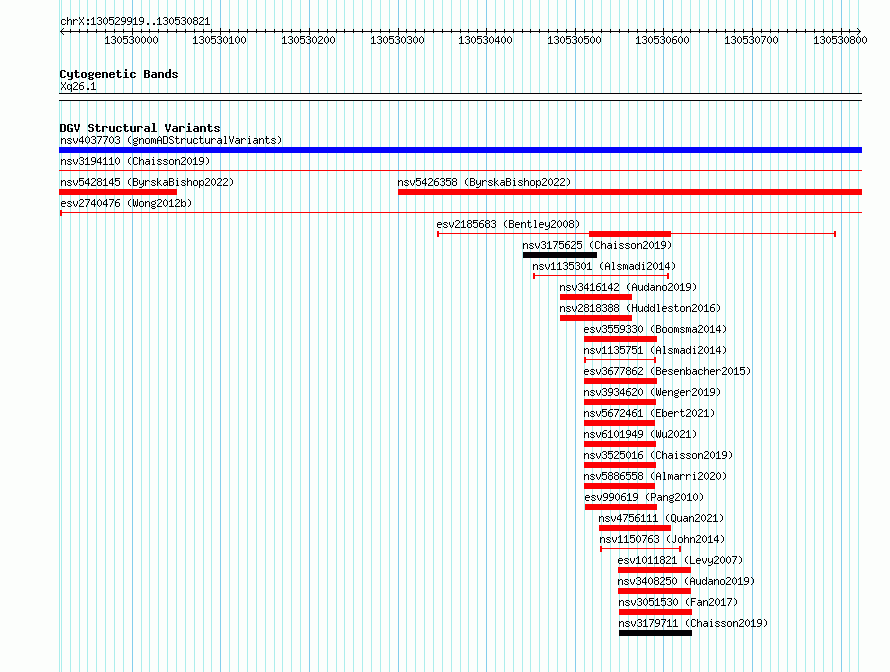The height and width of the screenshot is (672, 890).
Task: Open variant nsv1150763 (John2014) label
Action: coord(662,539)
